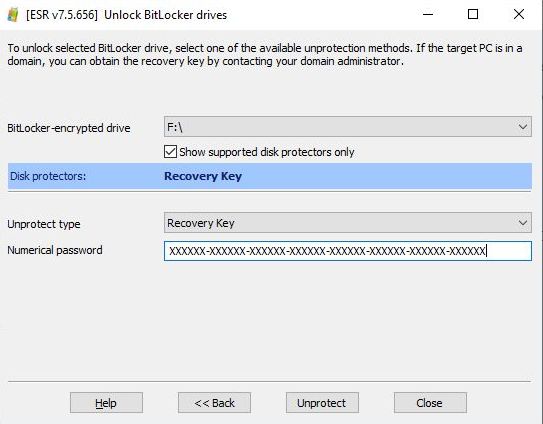Click the F:\ drive selection text
This screenshot has width=543, height=424.
(x=175, y=127)
